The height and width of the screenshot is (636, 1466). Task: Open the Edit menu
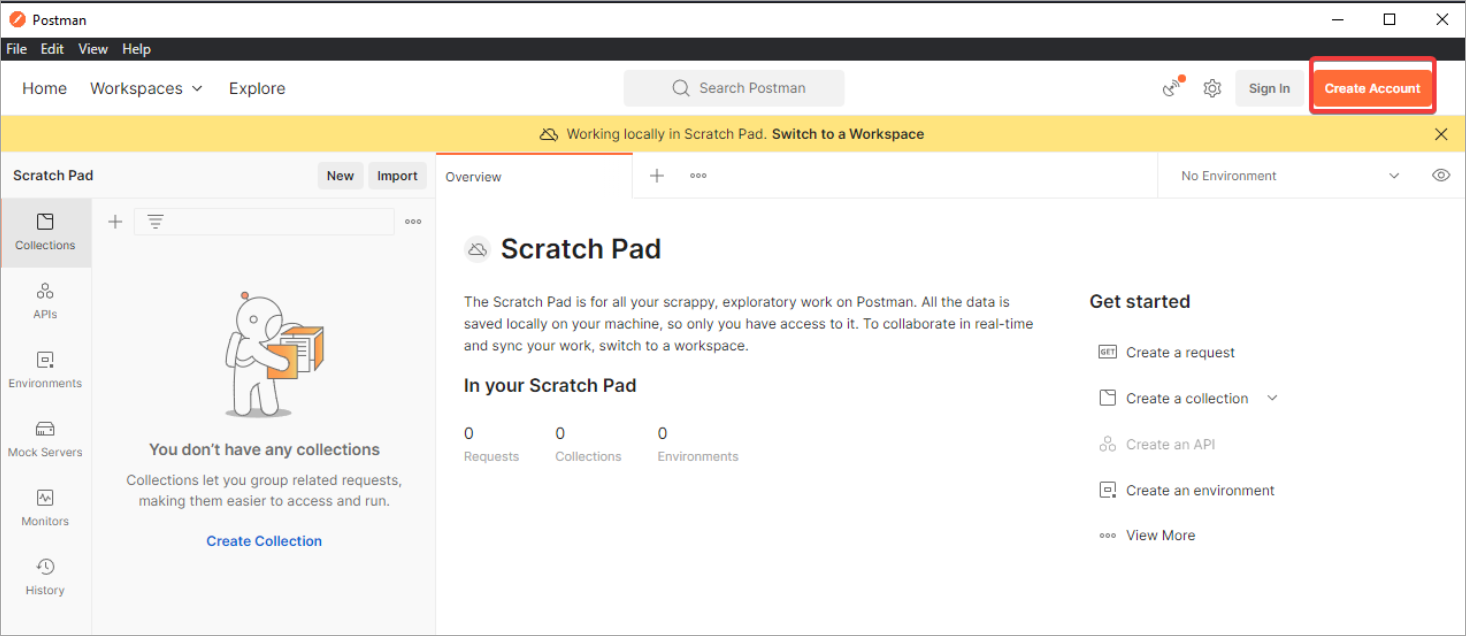(x=52, y=49)
